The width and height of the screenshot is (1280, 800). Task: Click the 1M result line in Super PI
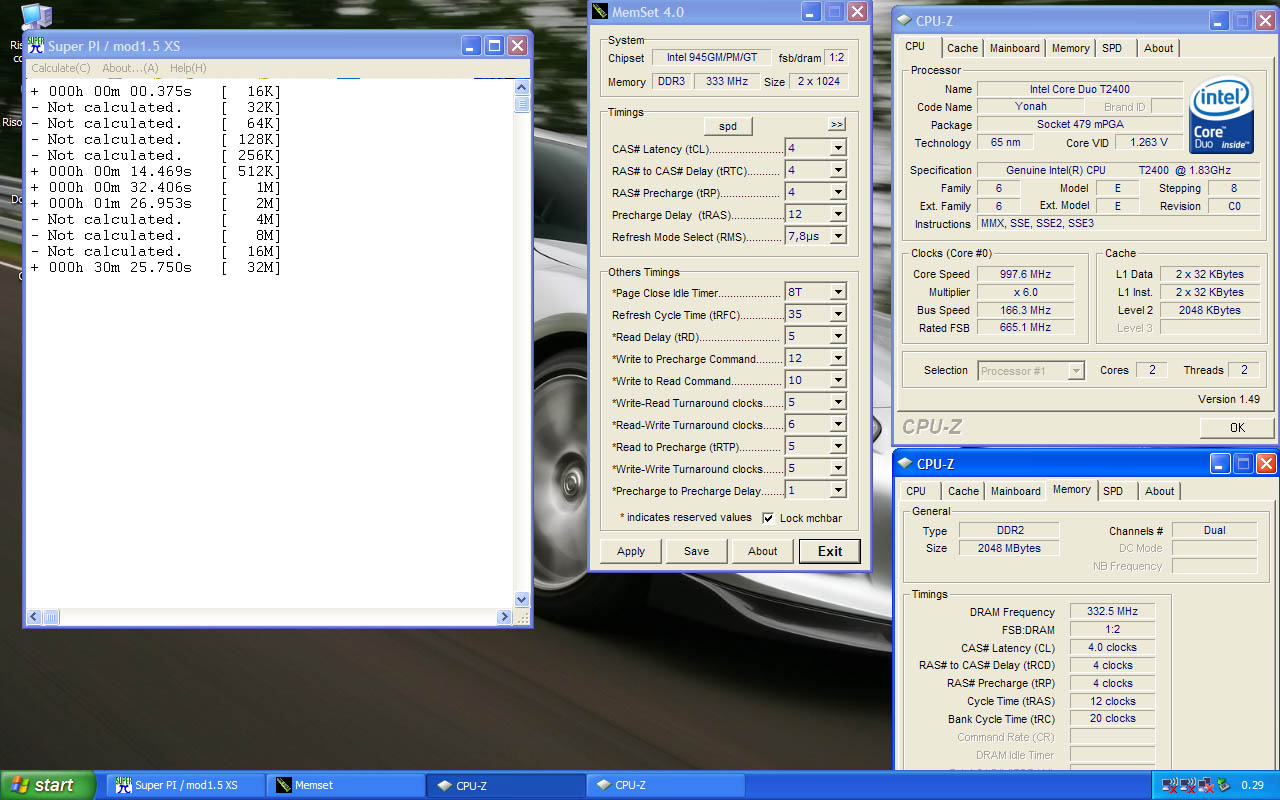tap(156, 188)
